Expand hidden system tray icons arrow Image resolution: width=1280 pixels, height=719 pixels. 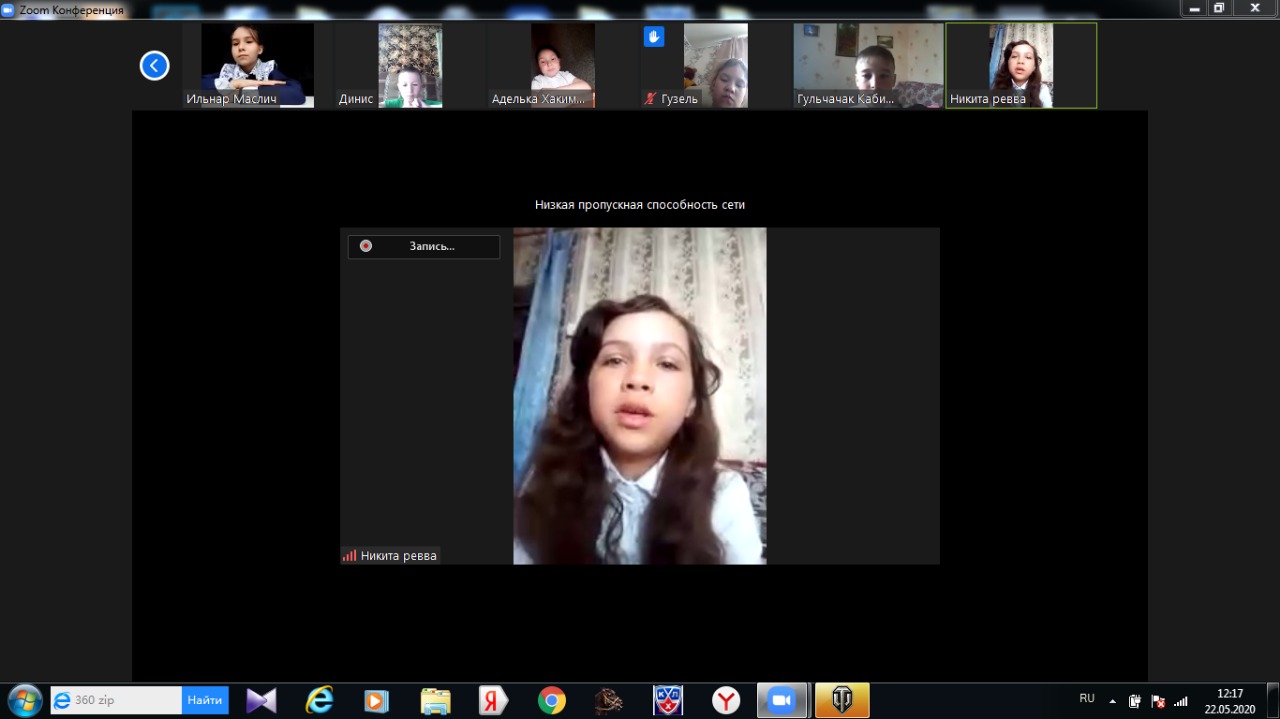click(x=1112, y=701)
